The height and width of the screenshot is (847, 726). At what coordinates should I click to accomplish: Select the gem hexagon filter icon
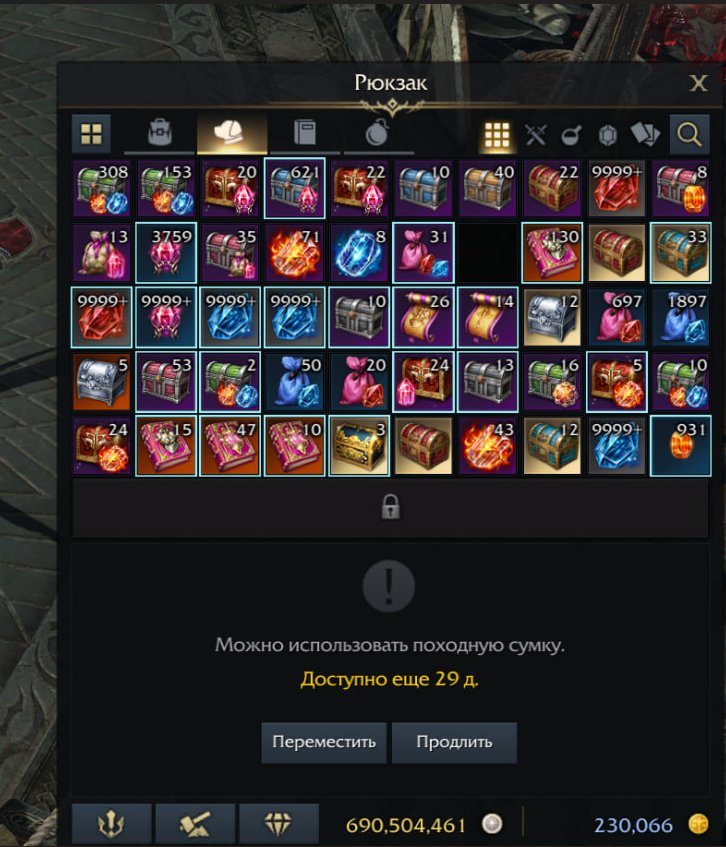point(608,135)
